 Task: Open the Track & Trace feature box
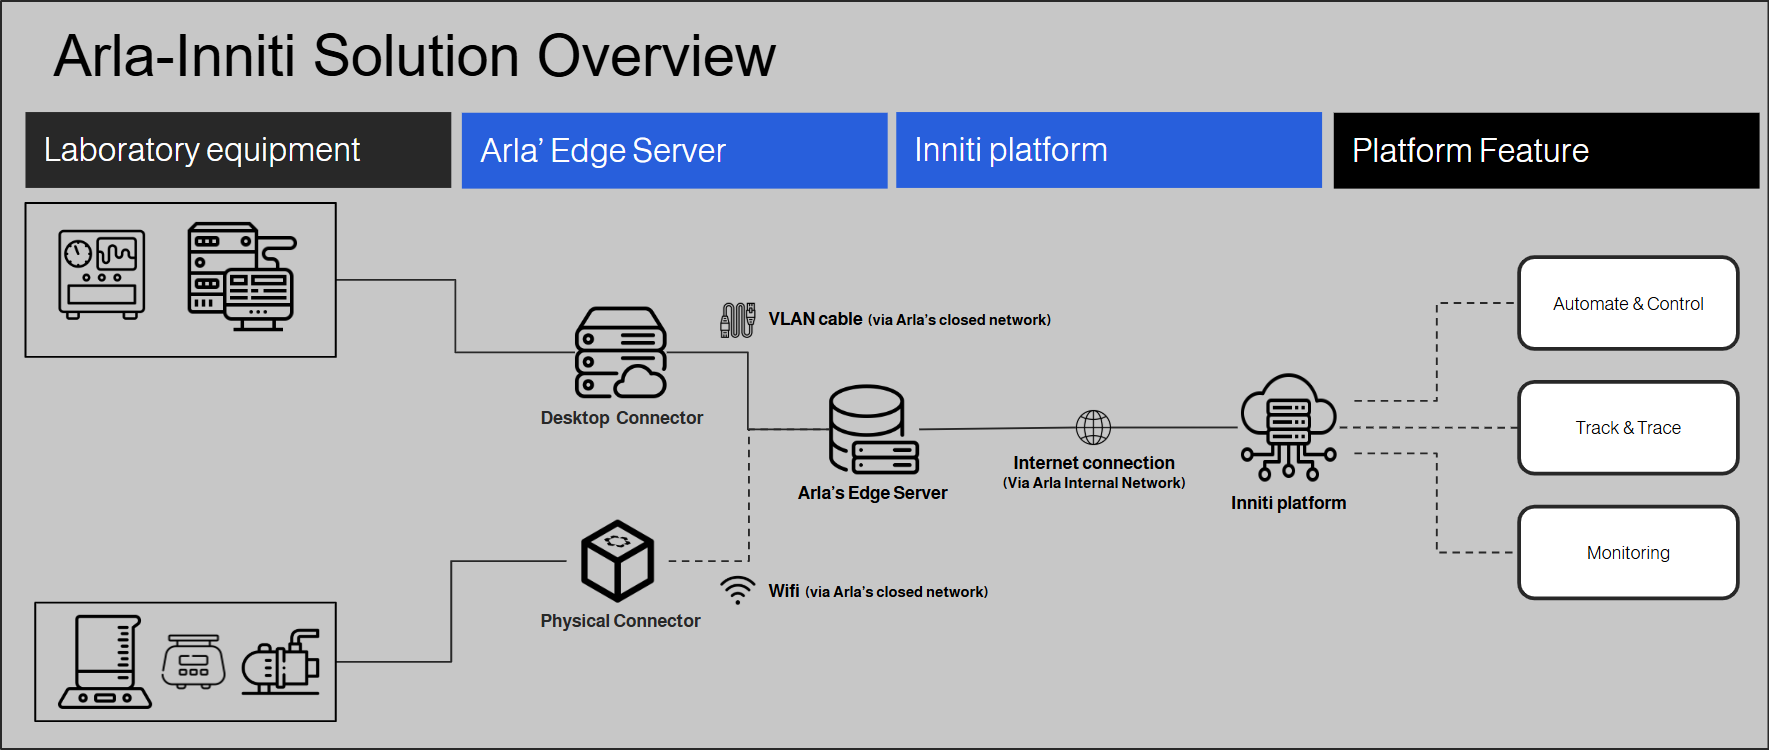(x=1628, y=428)
